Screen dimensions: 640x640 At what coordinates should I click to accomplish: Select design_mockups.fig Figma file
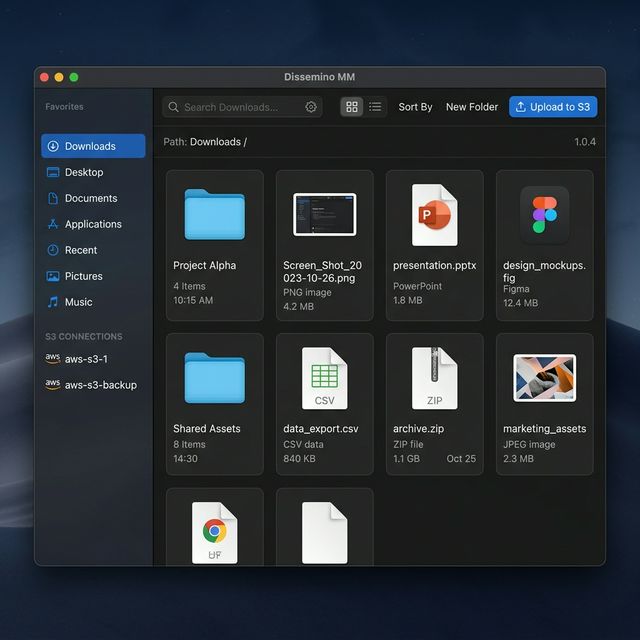[544, 245]
